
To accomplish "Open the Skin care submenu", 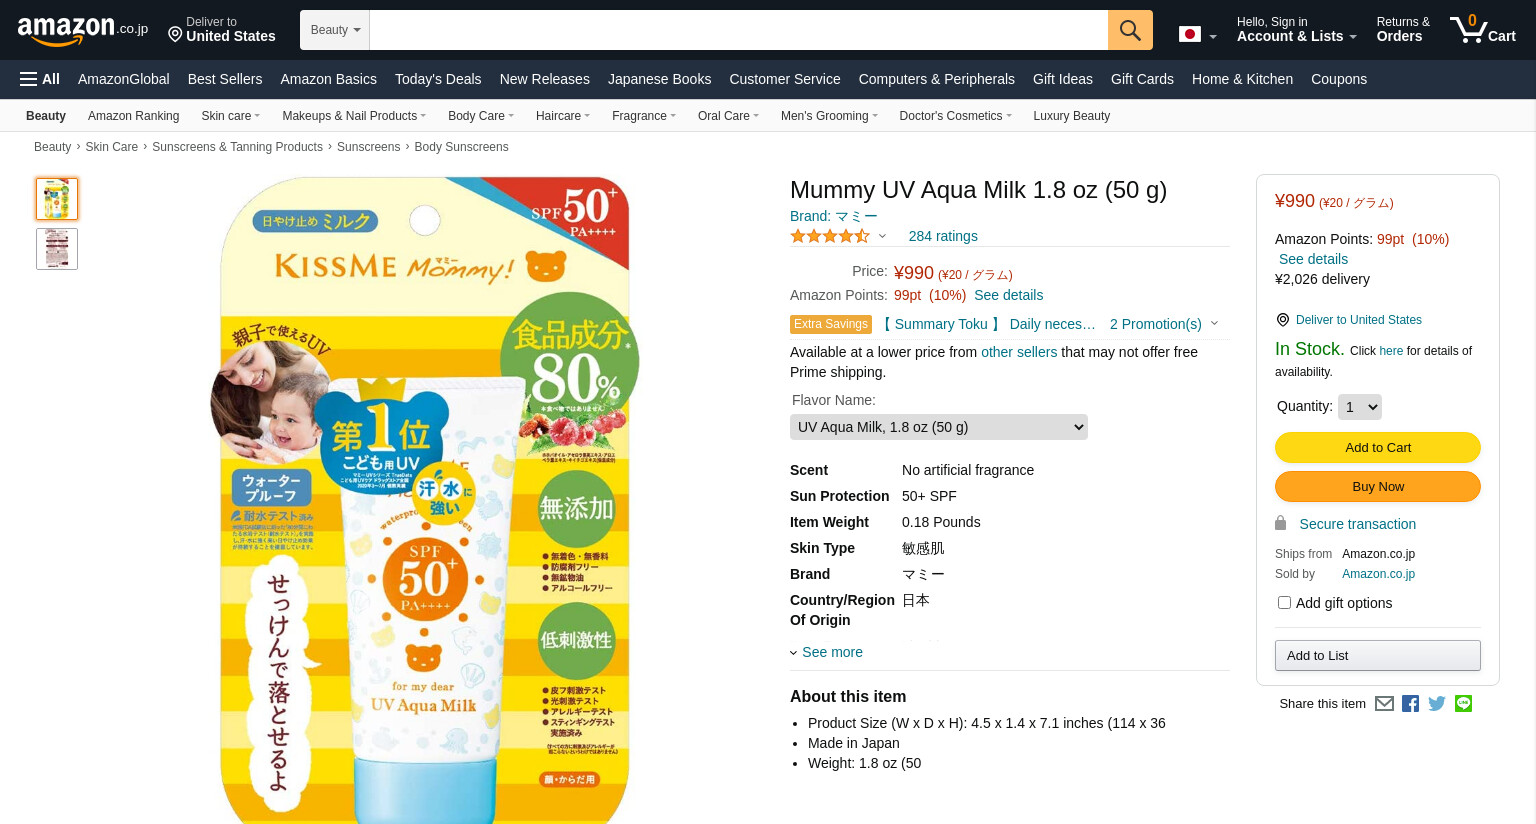I will coord(230,116).
